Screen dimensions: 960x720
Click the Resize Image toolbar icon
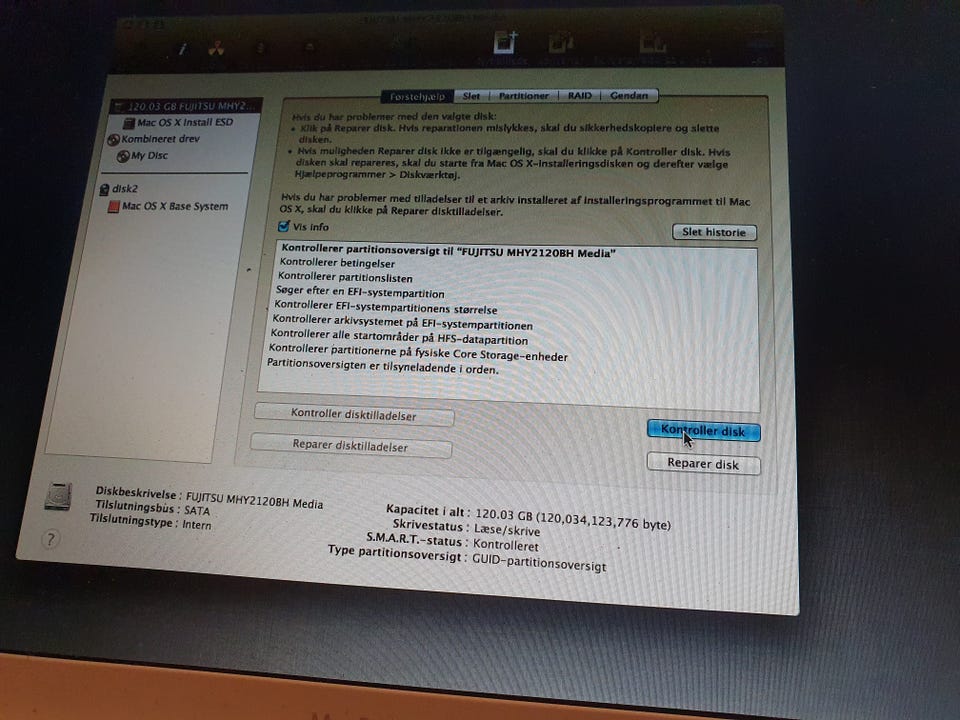(653, 43)
